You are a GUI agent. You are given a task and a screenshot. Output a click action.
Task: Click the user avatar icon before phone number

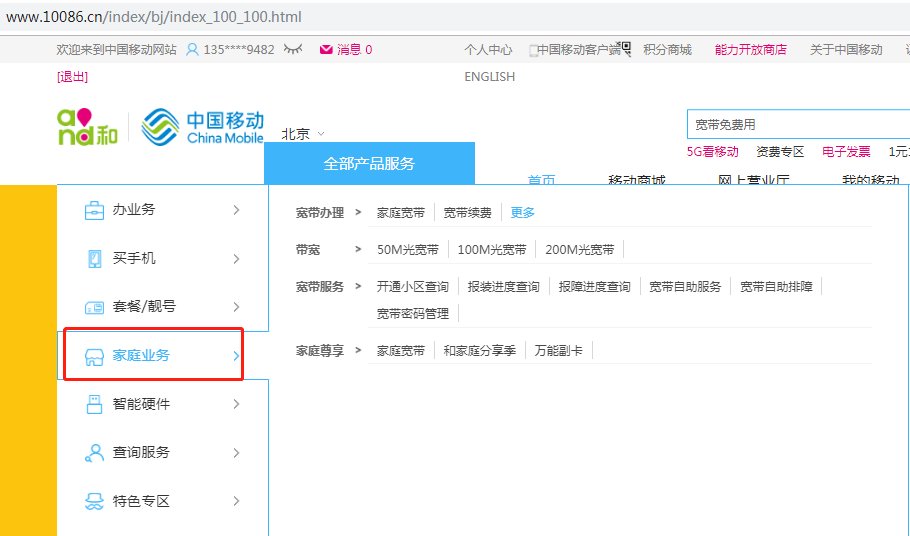(192, 50)
